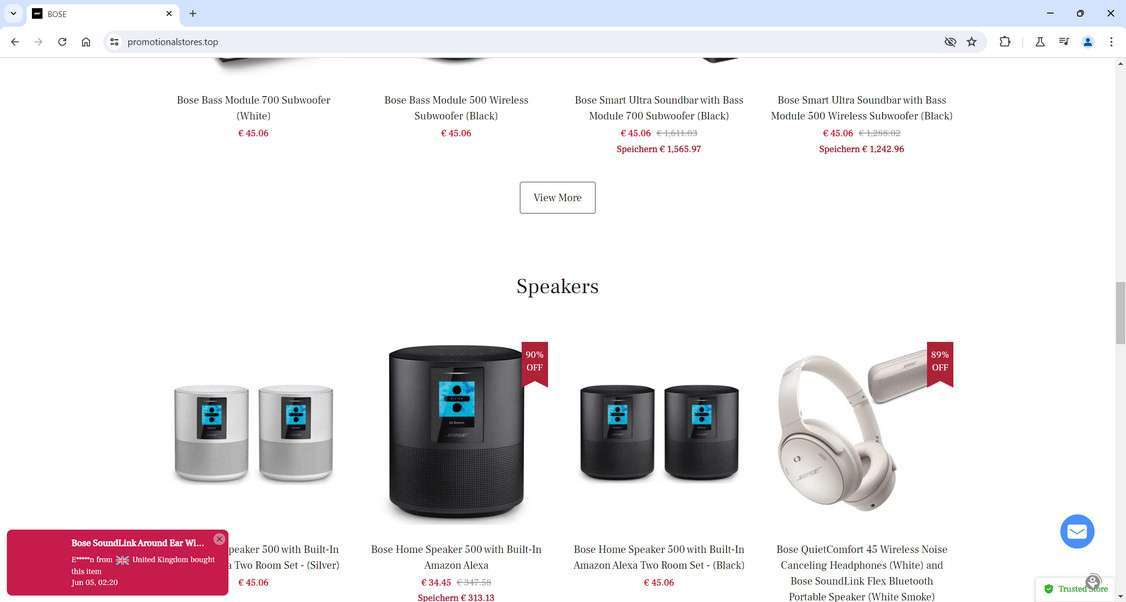Click the user profile avatar icon

pyautogui.click(x=1087, y=42)
